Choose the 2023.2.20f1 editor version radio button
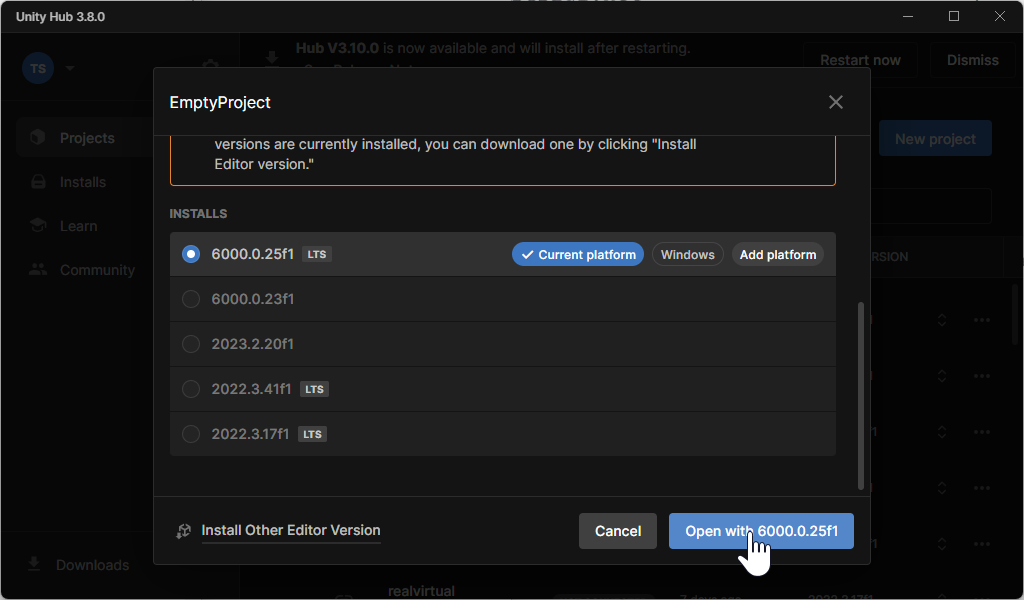This screenshot has width=1024, height=600. 191,344
